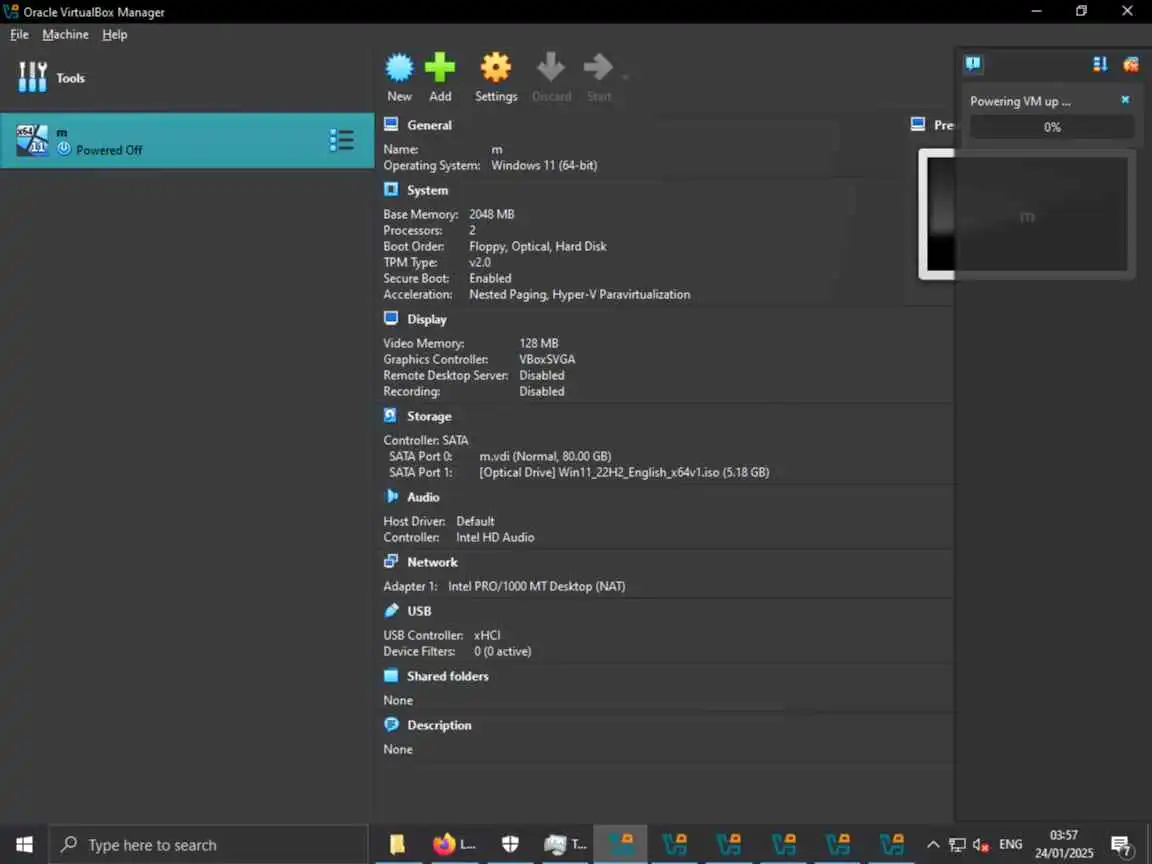Expand the Start button dropdown arrow

click(x=625, y=76)
